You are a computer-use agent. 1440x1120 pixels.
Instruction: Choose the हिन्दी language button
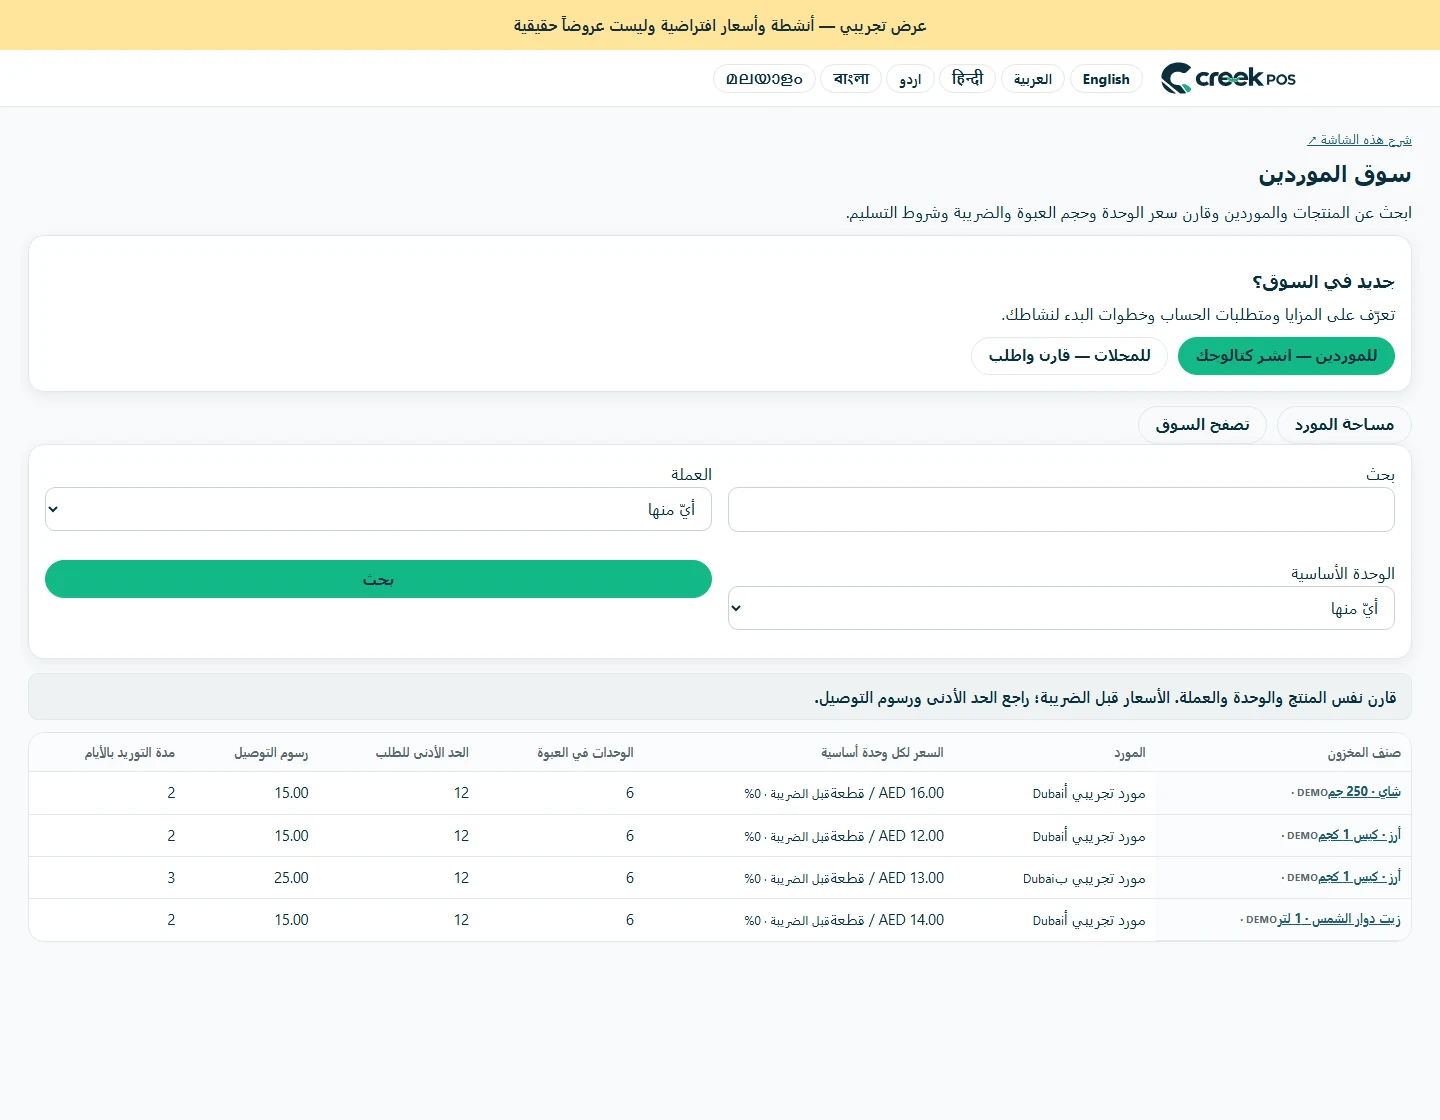click(967, 79)
